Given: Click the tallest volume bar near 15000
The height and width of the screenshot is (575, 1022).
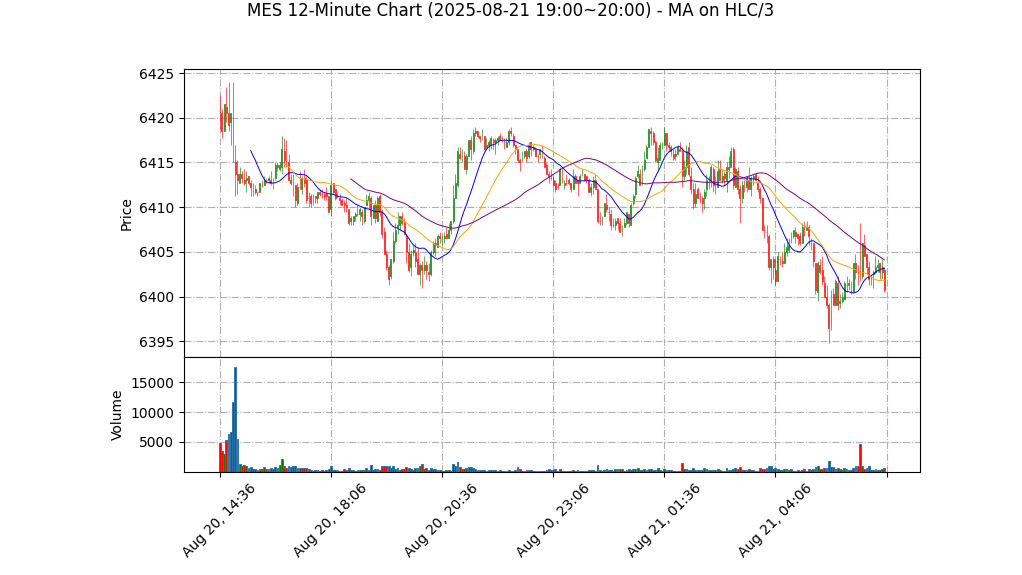Looking at the screenshot, I should point(235,419).
